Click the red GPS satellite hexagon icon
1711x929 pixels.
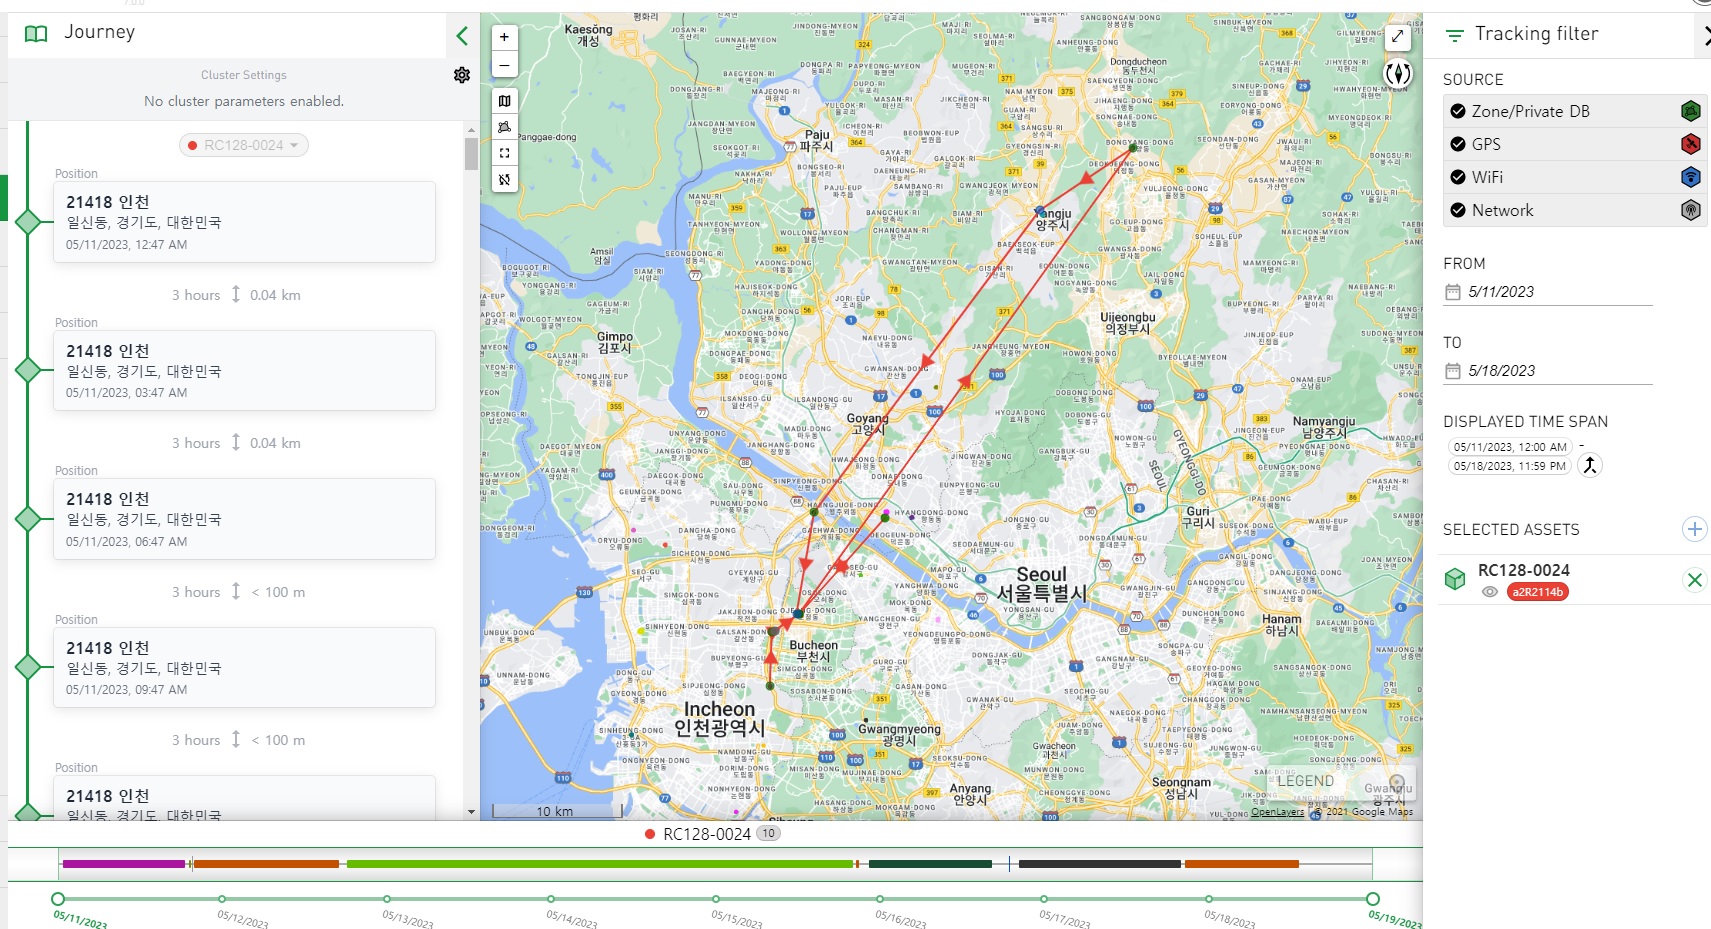1690,144
